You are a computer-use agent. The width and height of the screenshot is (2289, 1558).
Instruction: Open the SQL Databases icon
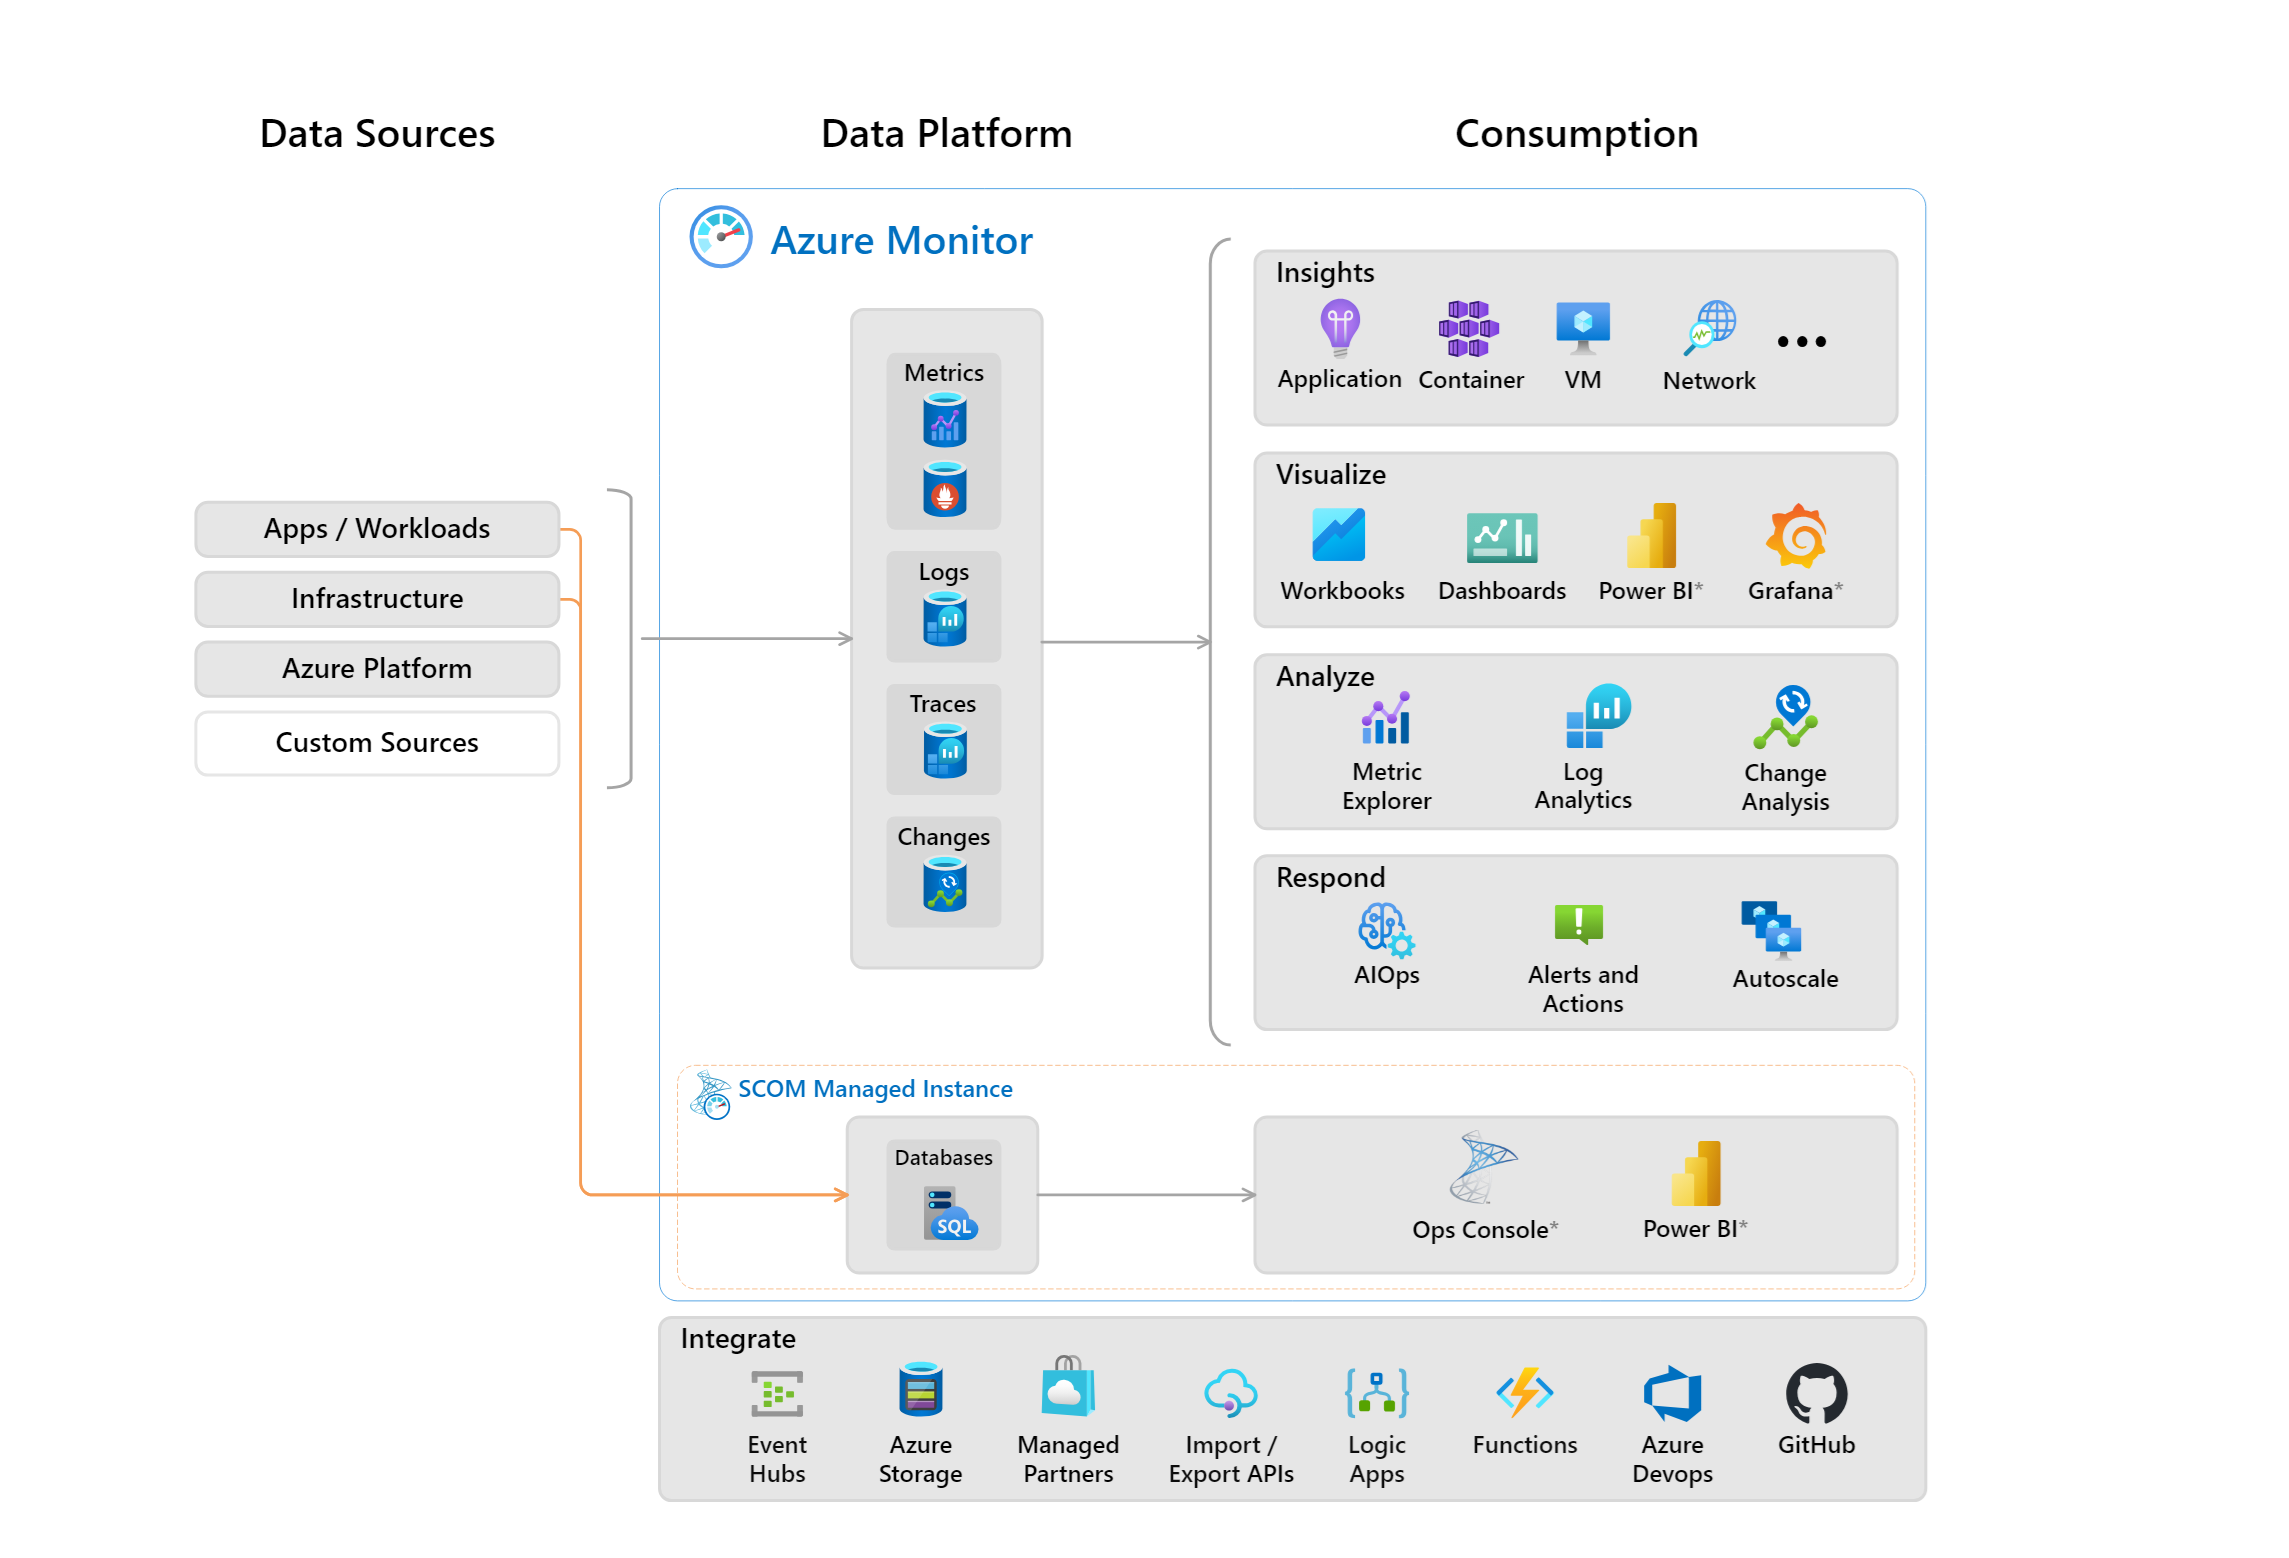click(950, 1214)
